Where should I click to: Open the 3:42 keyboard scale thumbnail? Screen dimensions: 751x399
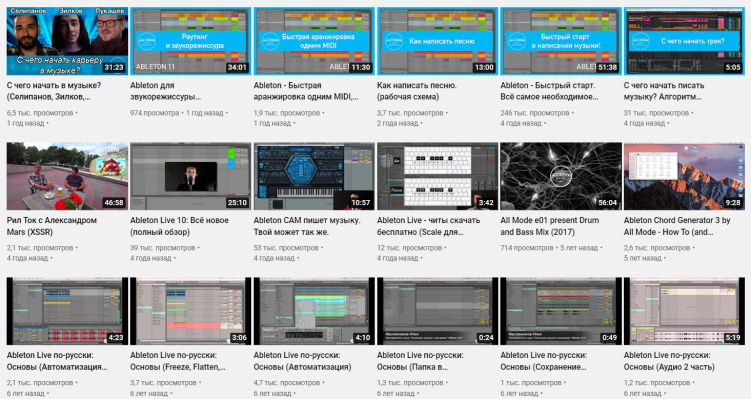(x=437, y=176)
